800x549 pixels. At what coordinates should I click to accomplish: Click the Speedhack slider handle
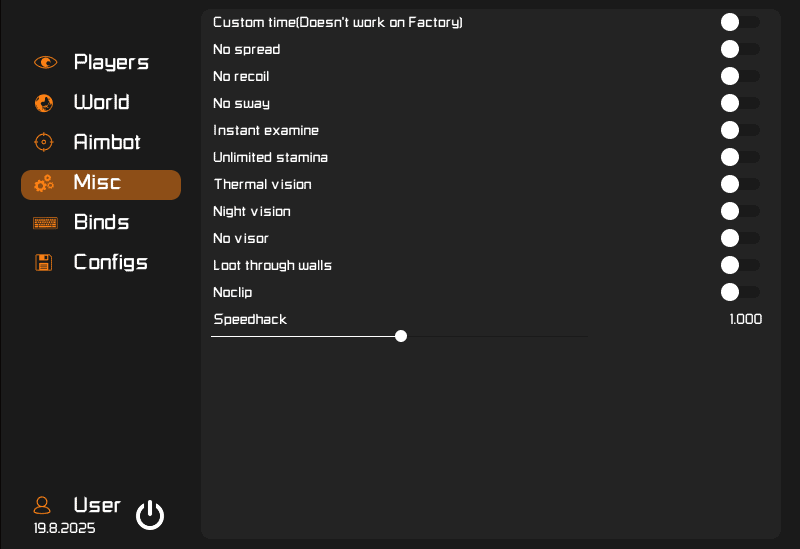[401, 336]
